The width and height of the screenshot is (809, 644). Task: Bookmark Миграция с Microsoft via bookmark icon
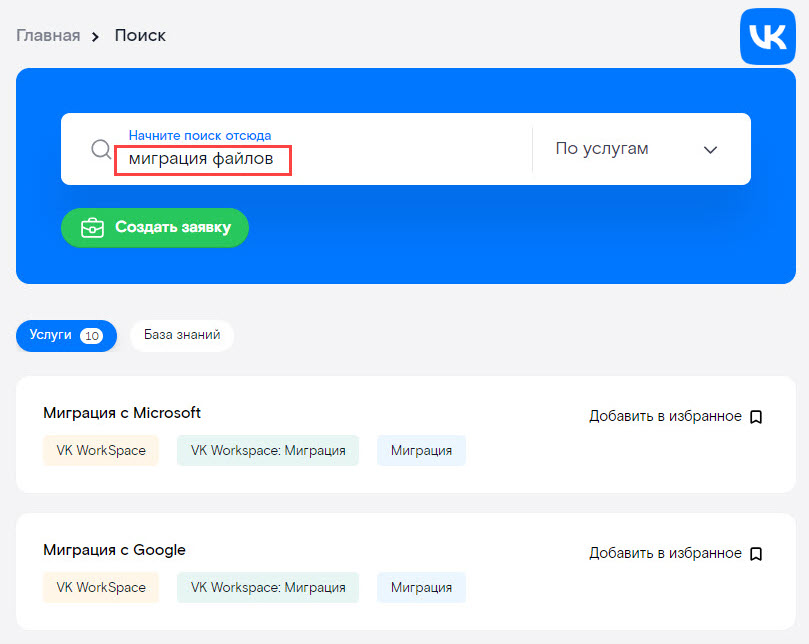(756, 416)
